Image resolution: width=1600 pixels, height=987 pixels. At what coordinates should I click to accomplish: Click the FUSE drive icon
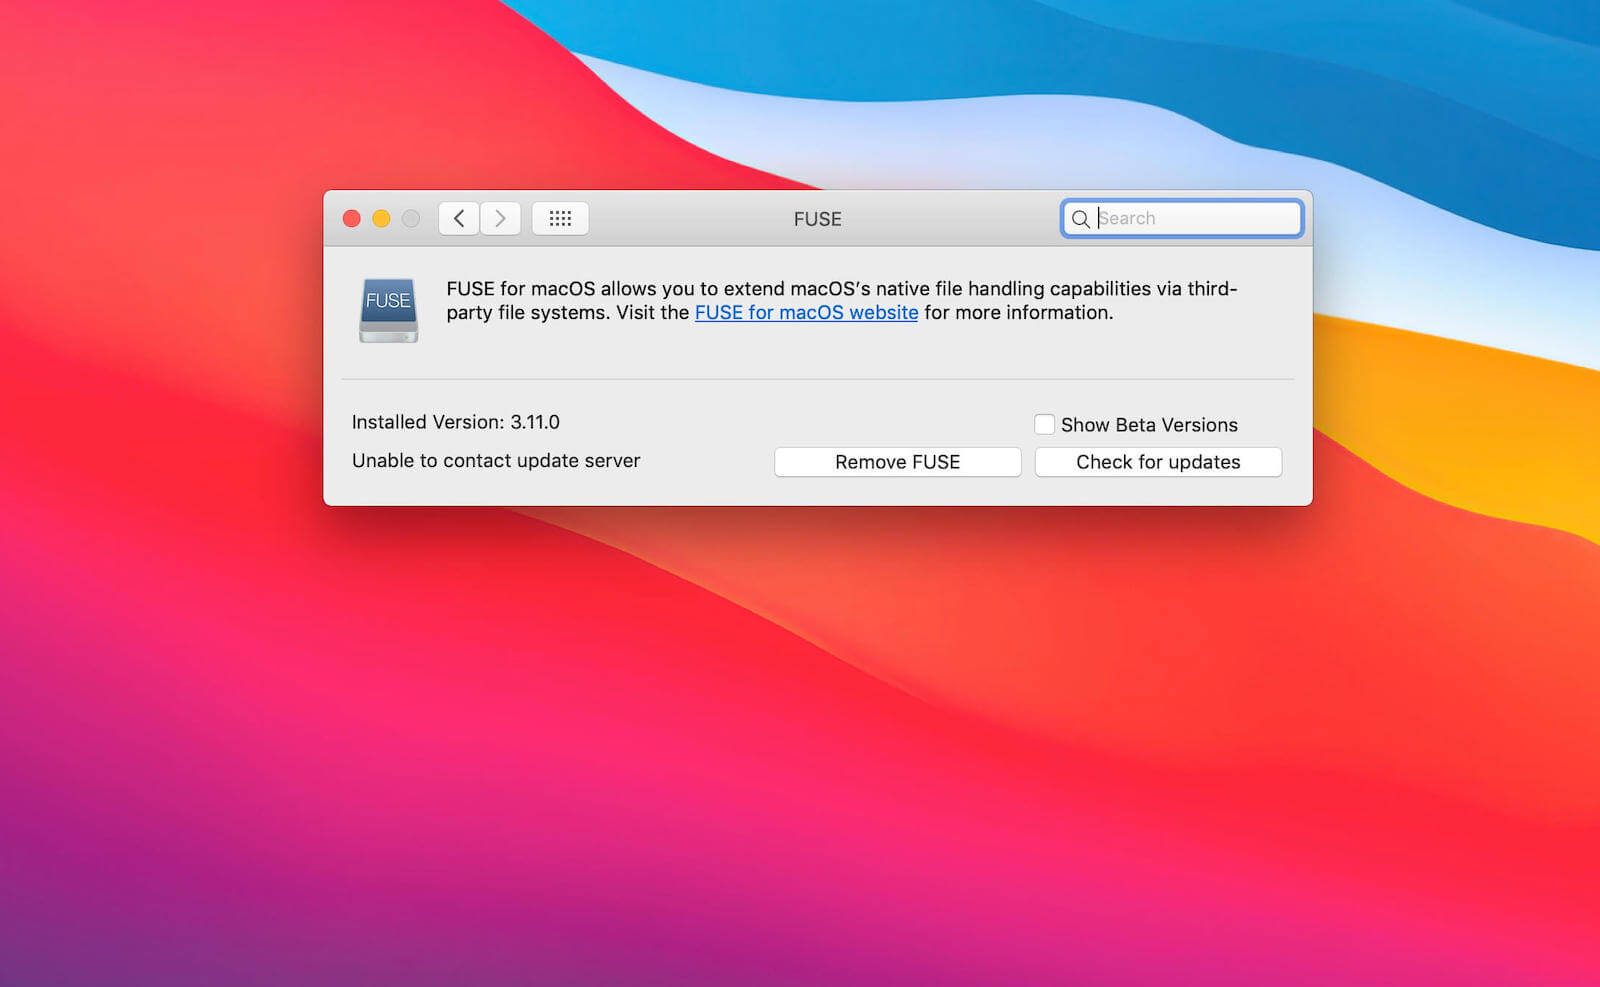pyautogui.click(x=388, y=310)
